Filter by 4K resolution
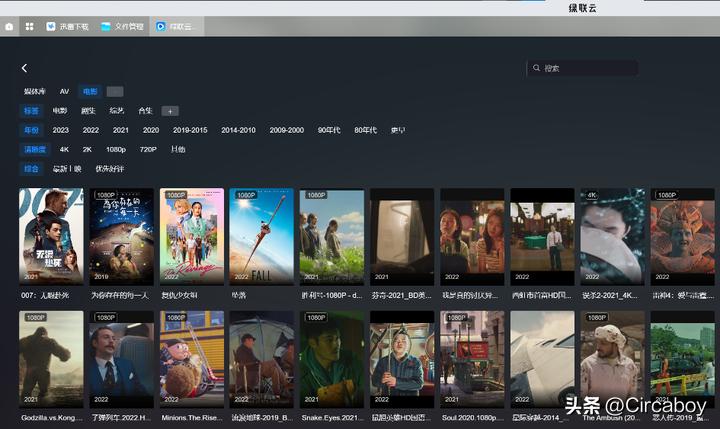 (x=64, y=149)
